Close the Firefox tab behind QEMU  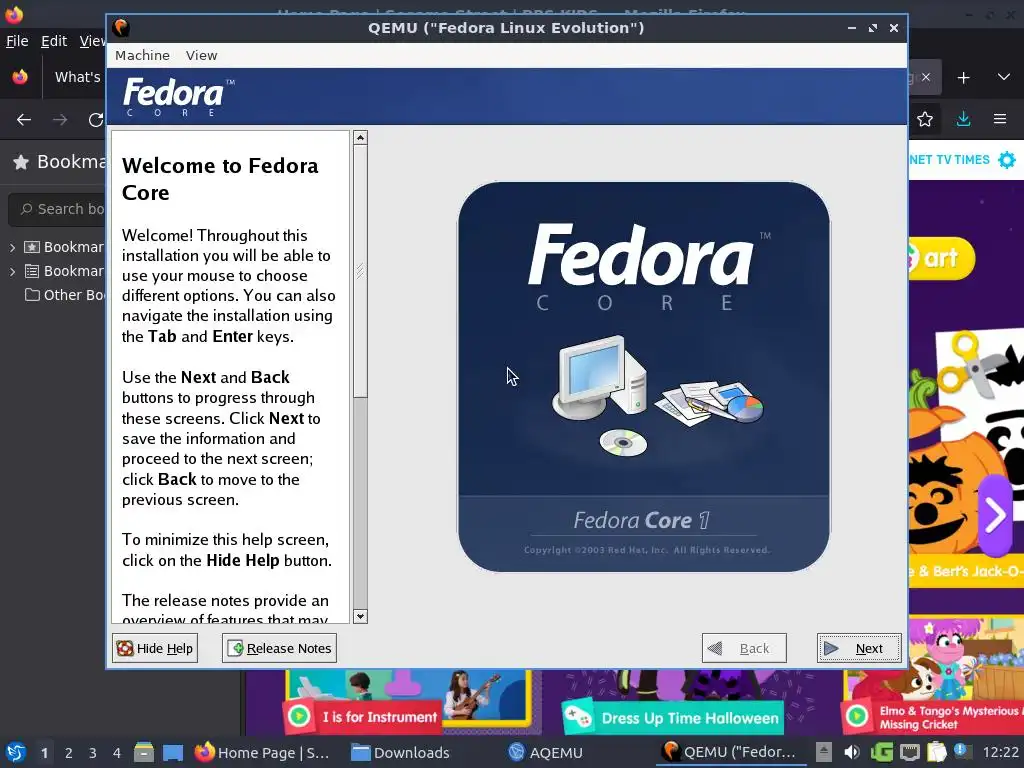[926, 77]
